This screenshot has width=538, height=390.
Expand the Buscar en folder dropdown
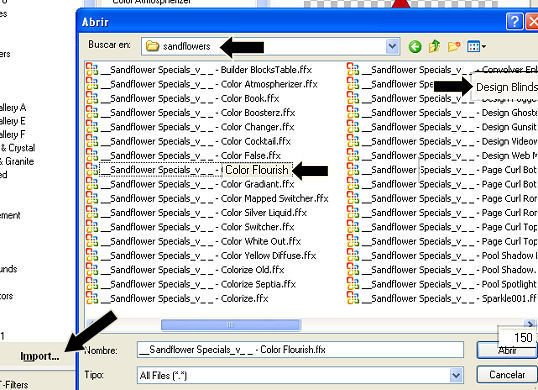pos(392,46)
